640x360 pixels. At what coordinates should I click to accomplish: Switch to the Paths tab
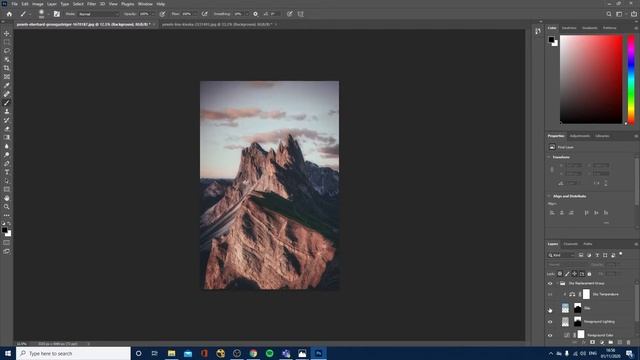click(x=588, y=244)
